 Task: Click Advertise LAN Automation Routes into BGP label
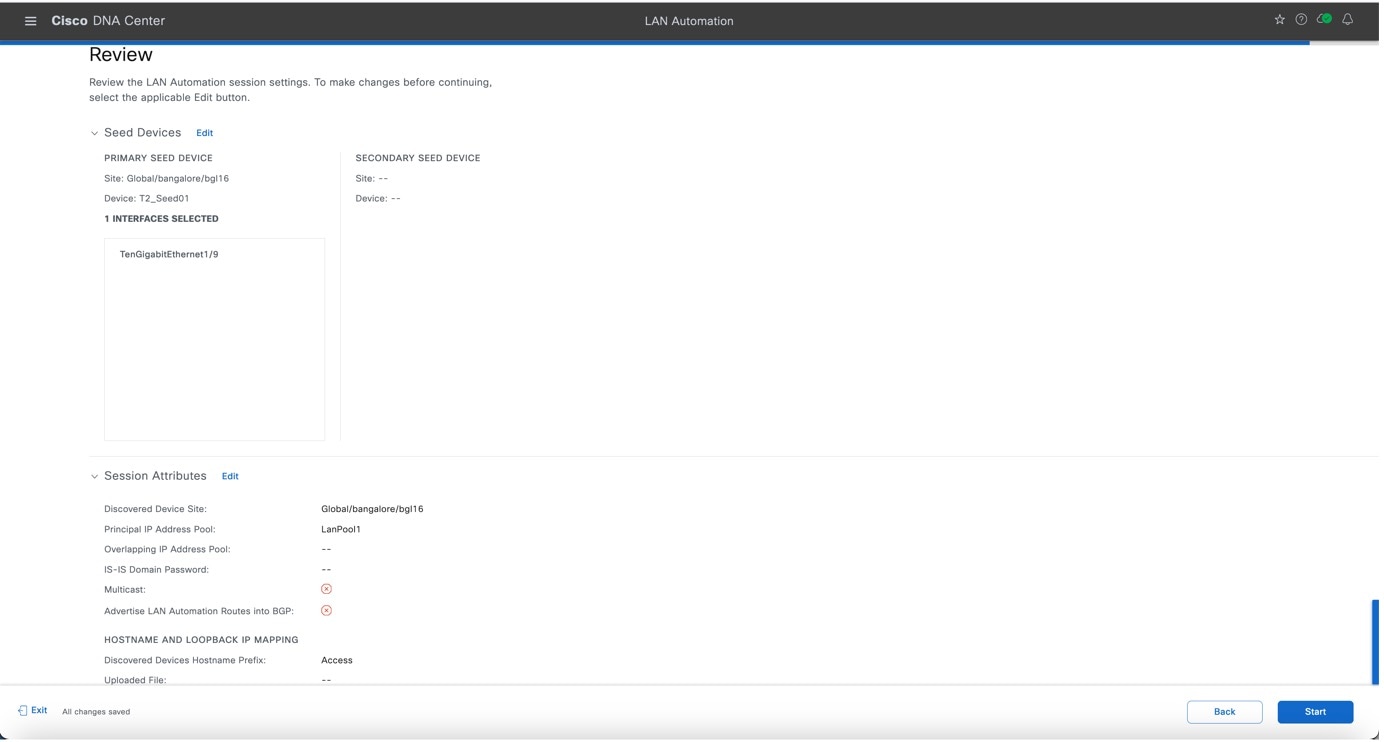pos(199,611)
